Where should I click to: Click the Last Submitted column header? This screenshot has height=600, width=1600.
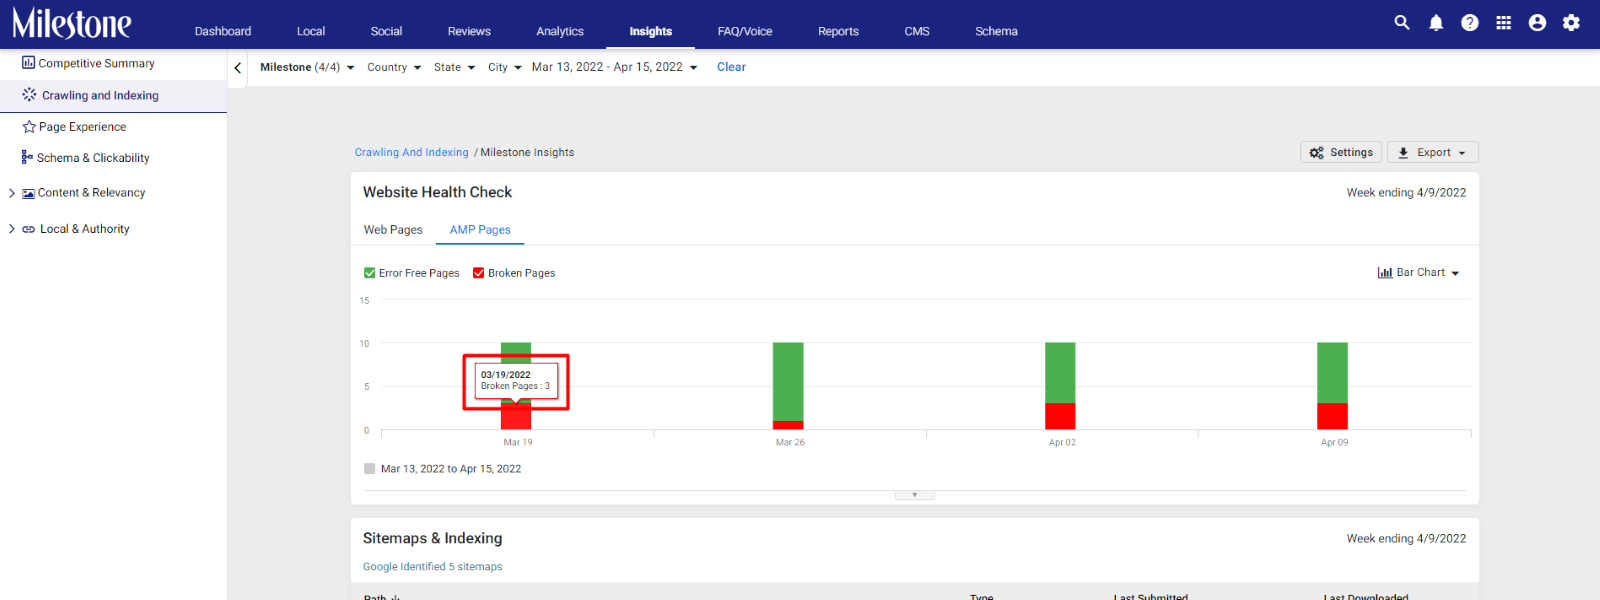tap(1151, 597)
